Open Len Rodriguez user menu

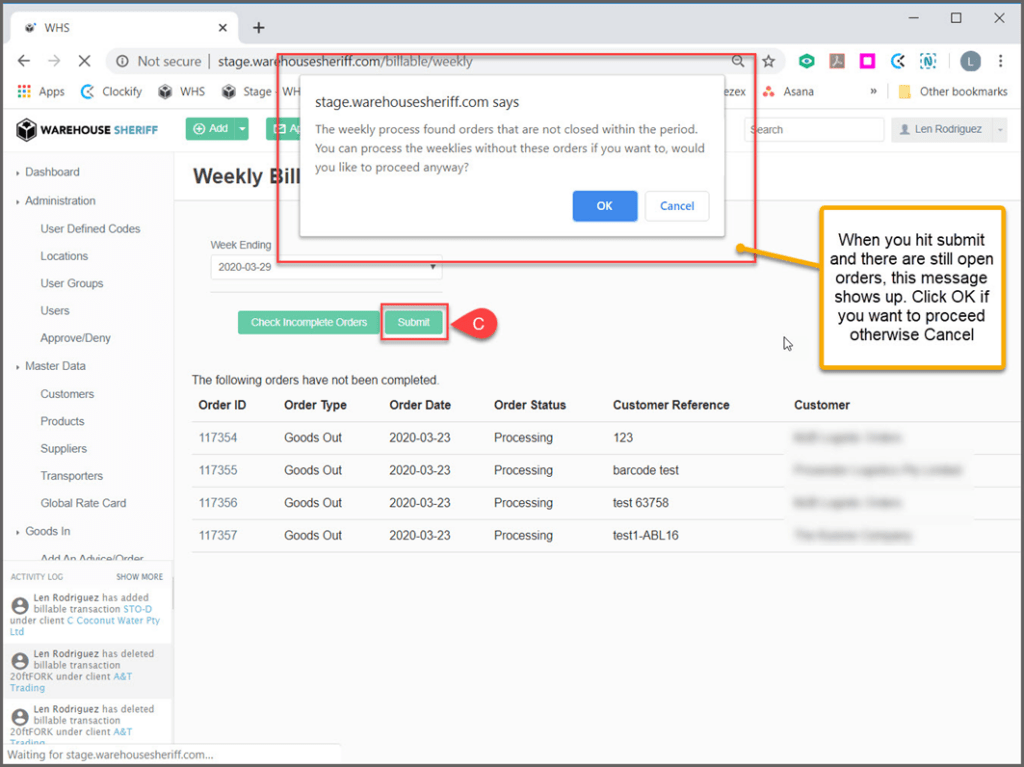coord(949,129)
